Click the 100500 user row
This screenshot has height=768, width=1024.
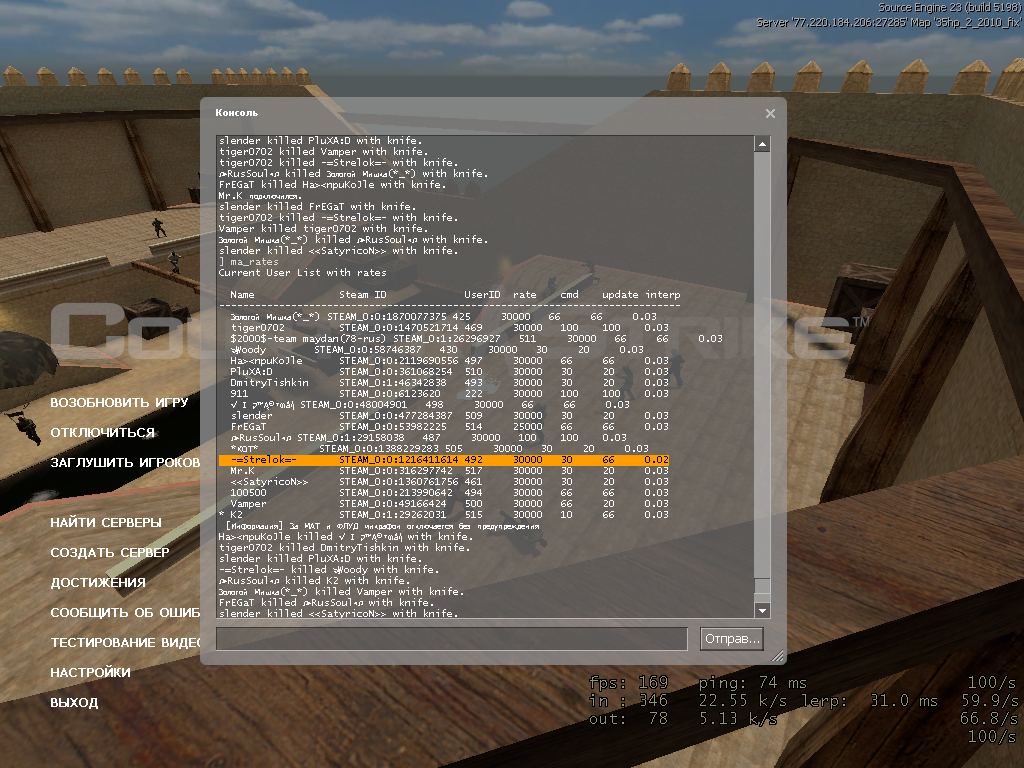(x=449, y=493)
